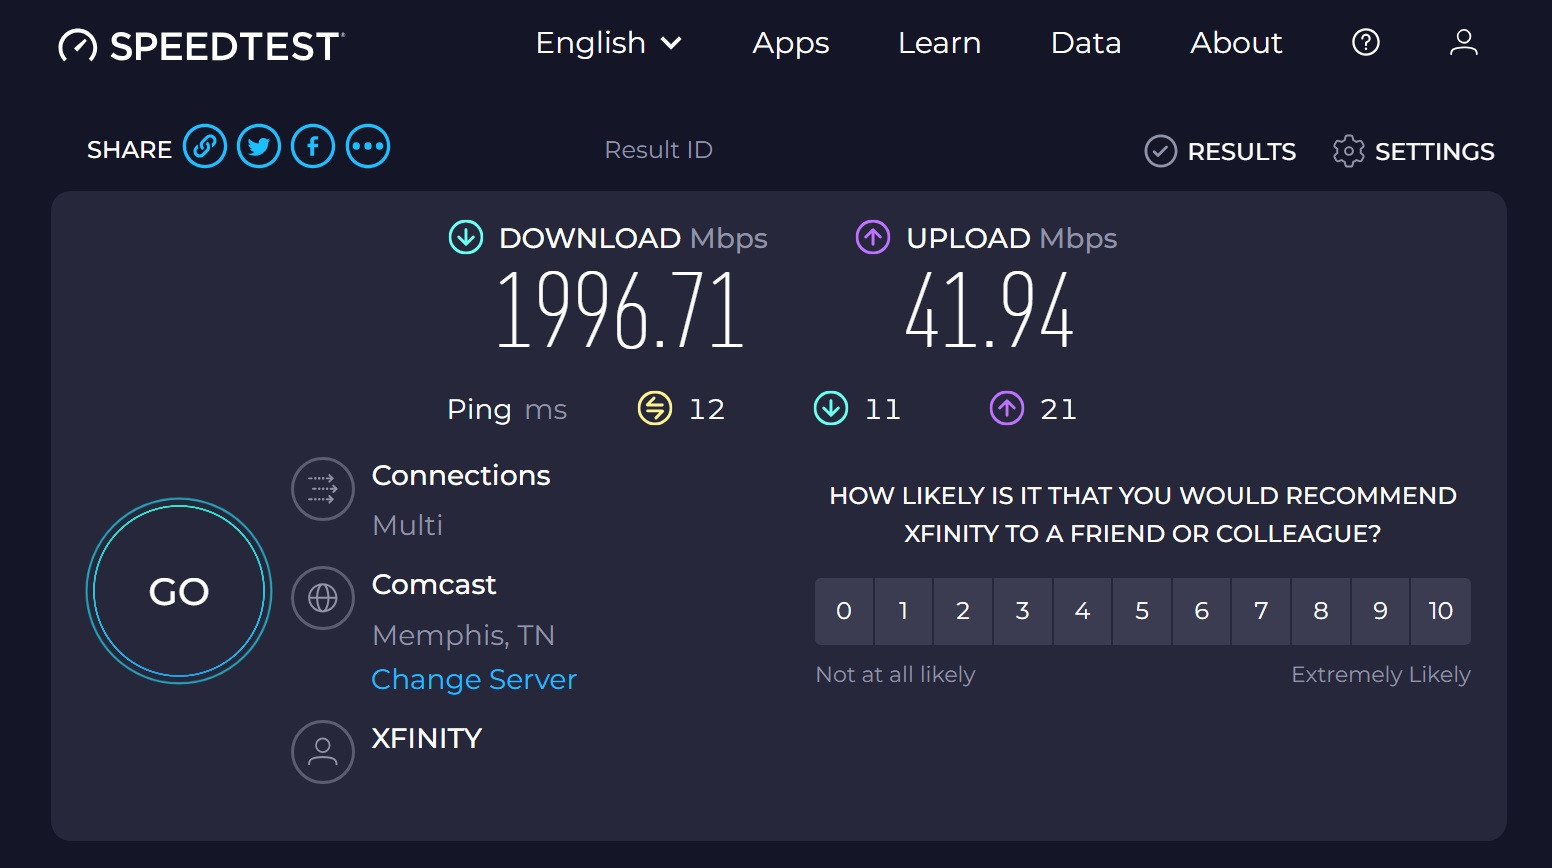Image resolution: width=1552 pixels, height=868 pixels.
Task: Click the XFINITY provider name
Action: point(427,738)
